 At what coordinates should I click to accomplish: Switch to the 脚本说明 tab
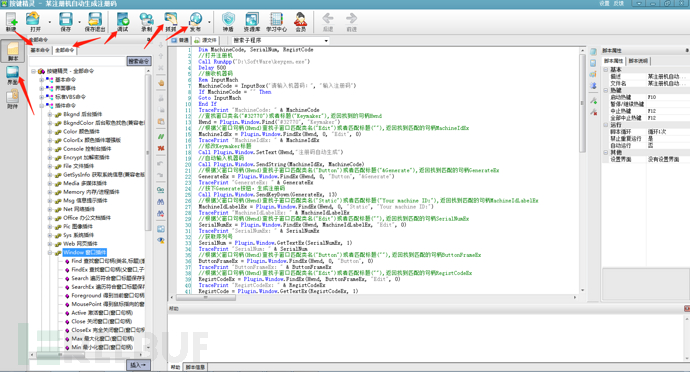coord(638,61)
